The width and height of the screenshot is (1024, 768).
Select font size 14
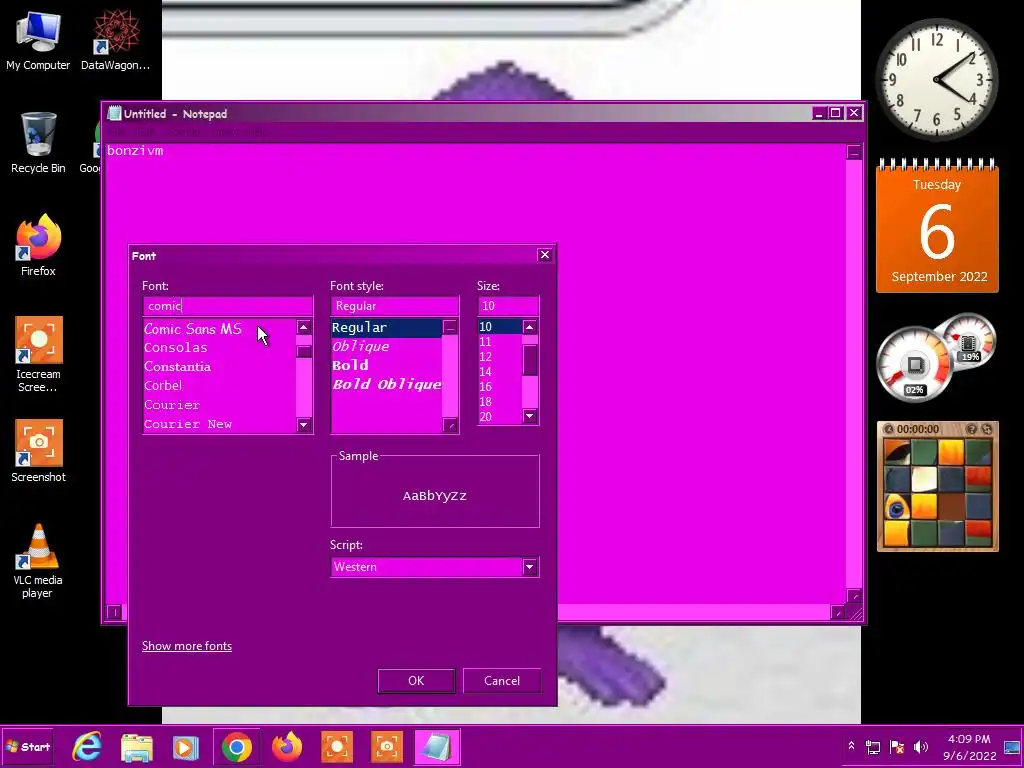click(x=500, y=372)
